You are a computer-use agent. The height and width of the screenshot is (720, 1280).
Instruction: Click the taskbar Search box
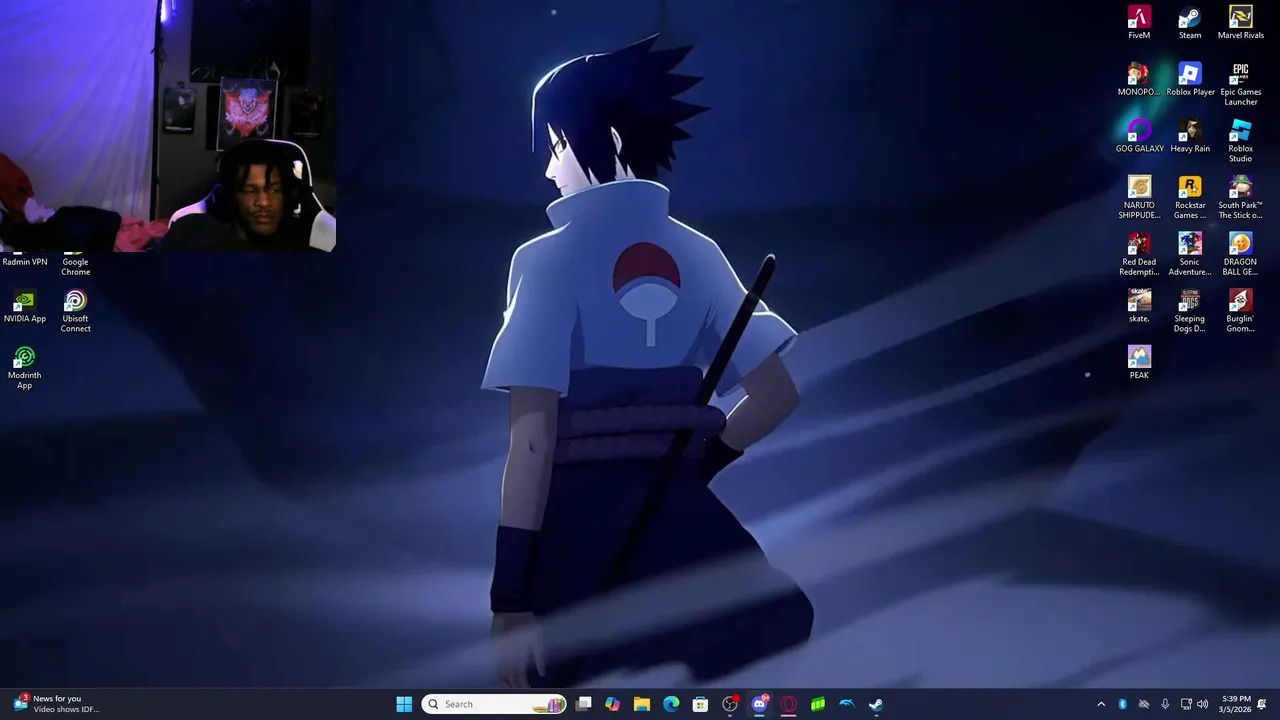pyautogui.click(x=494, y=704)
